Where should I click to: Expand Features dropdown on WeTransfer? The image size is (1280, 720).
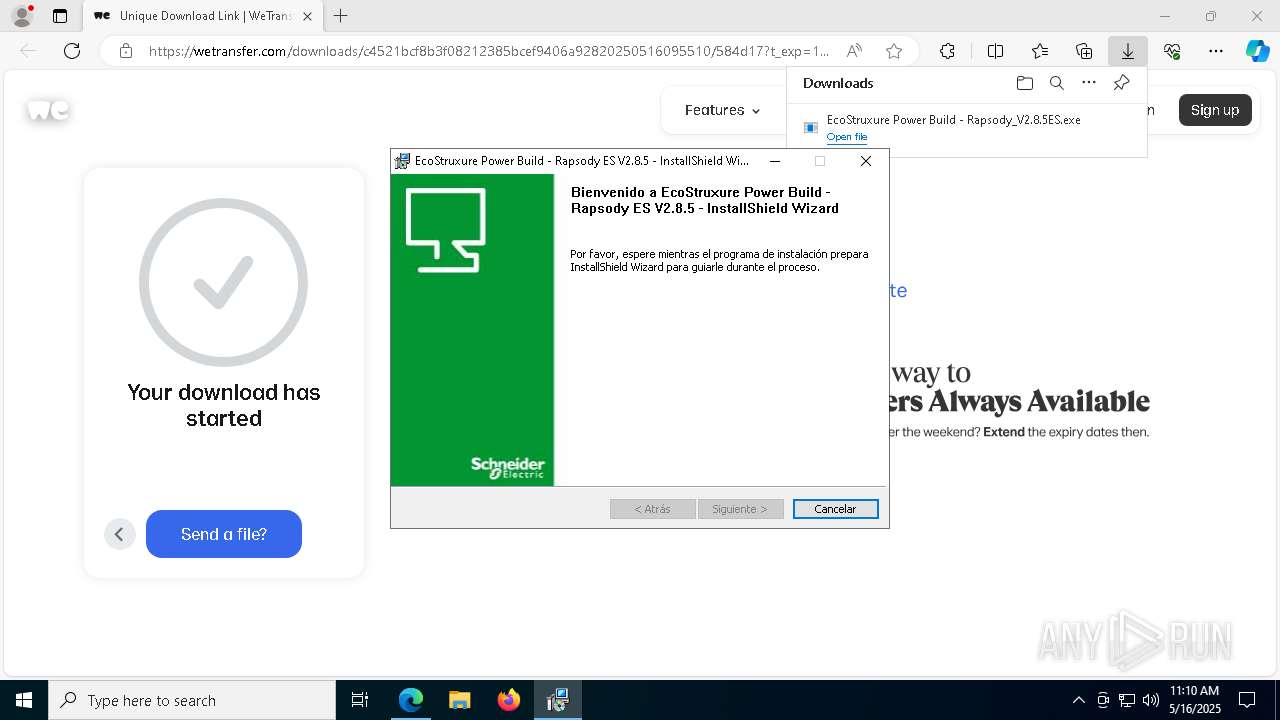(x=722, y=110)
